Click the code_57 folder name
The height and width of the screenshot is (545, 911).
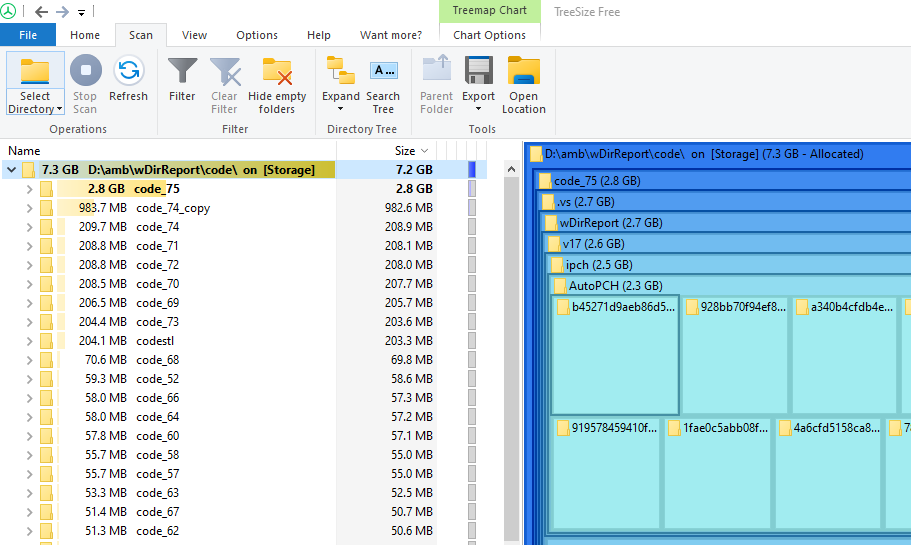[157, 474]
